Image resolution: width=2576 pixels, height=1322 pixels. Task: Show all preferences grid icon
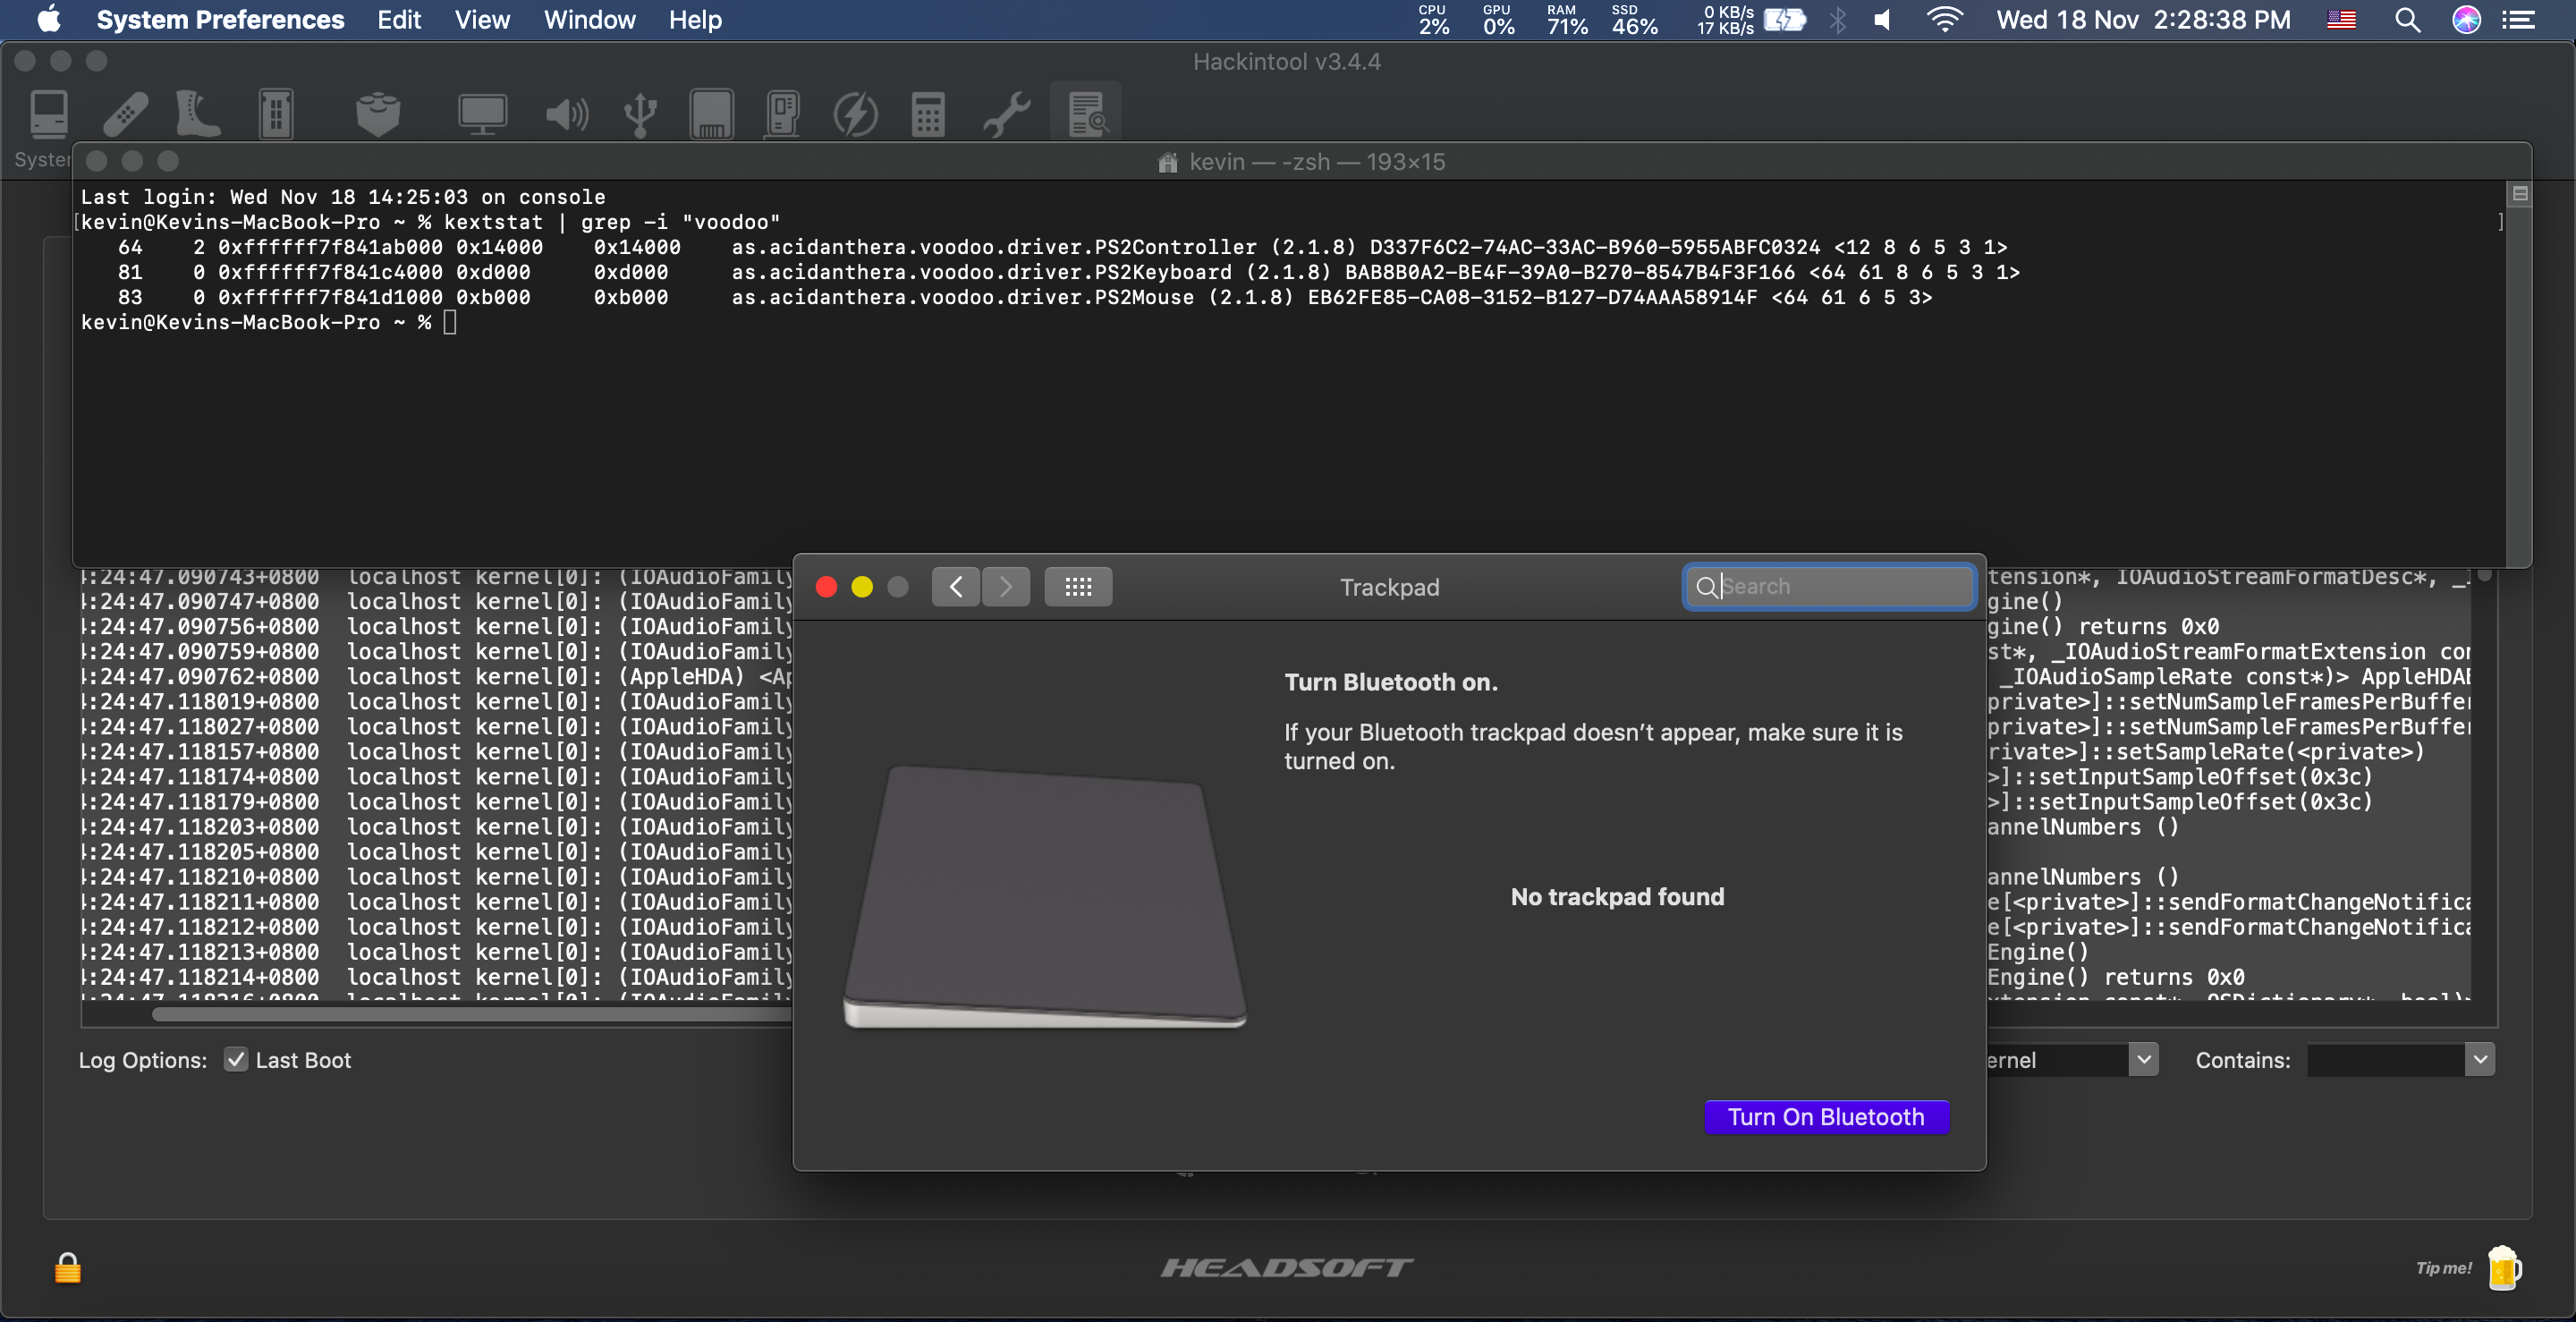click(x=1078, y=587)
